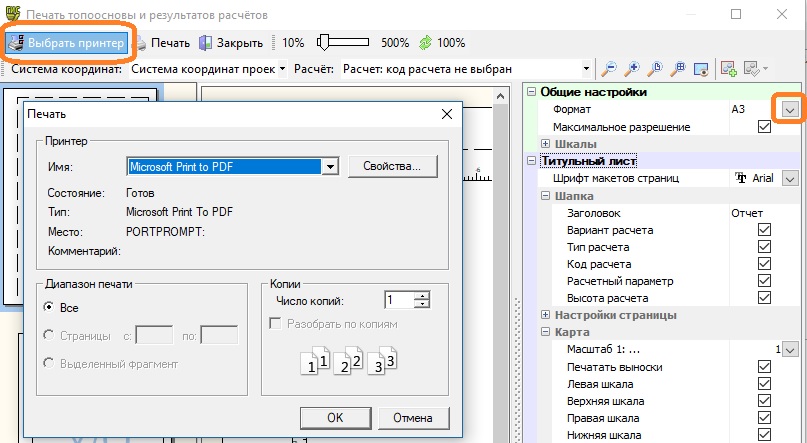Click the magnifier with grid icon
The height and width of the screenshot is (443, 807).
pyautogui.click(x=680, y=69)
